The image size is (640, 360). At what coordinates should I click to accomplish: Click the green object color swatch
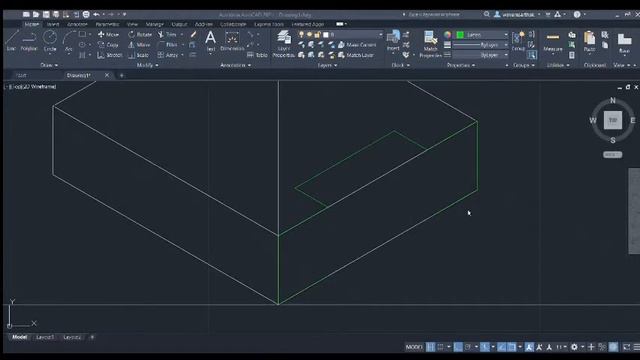(460, 35)
